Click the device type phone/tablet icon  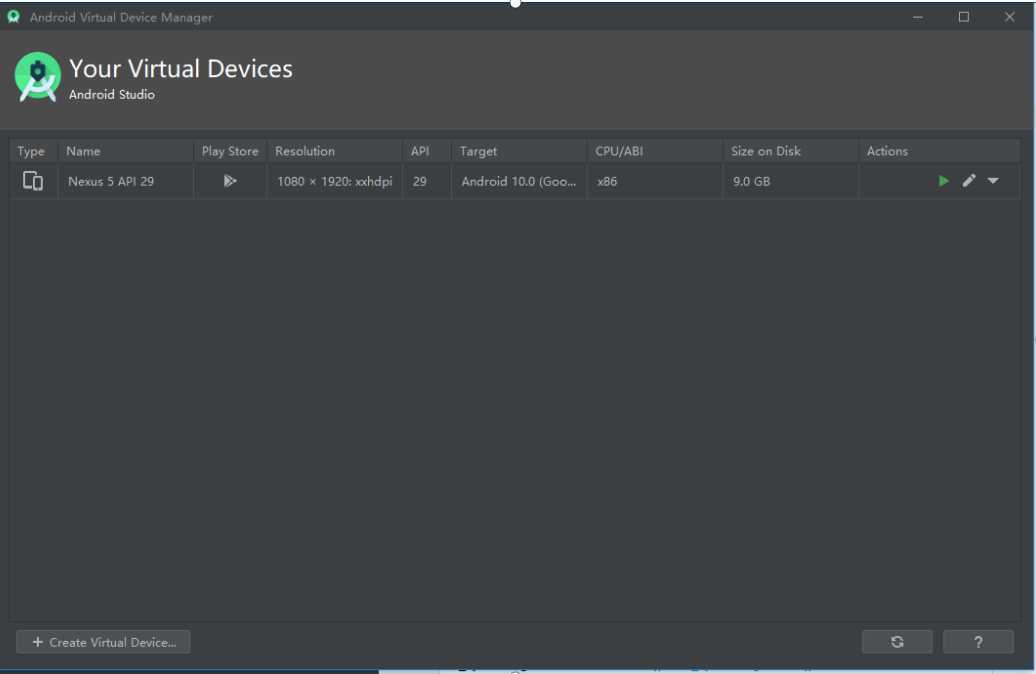pos(33,181)
